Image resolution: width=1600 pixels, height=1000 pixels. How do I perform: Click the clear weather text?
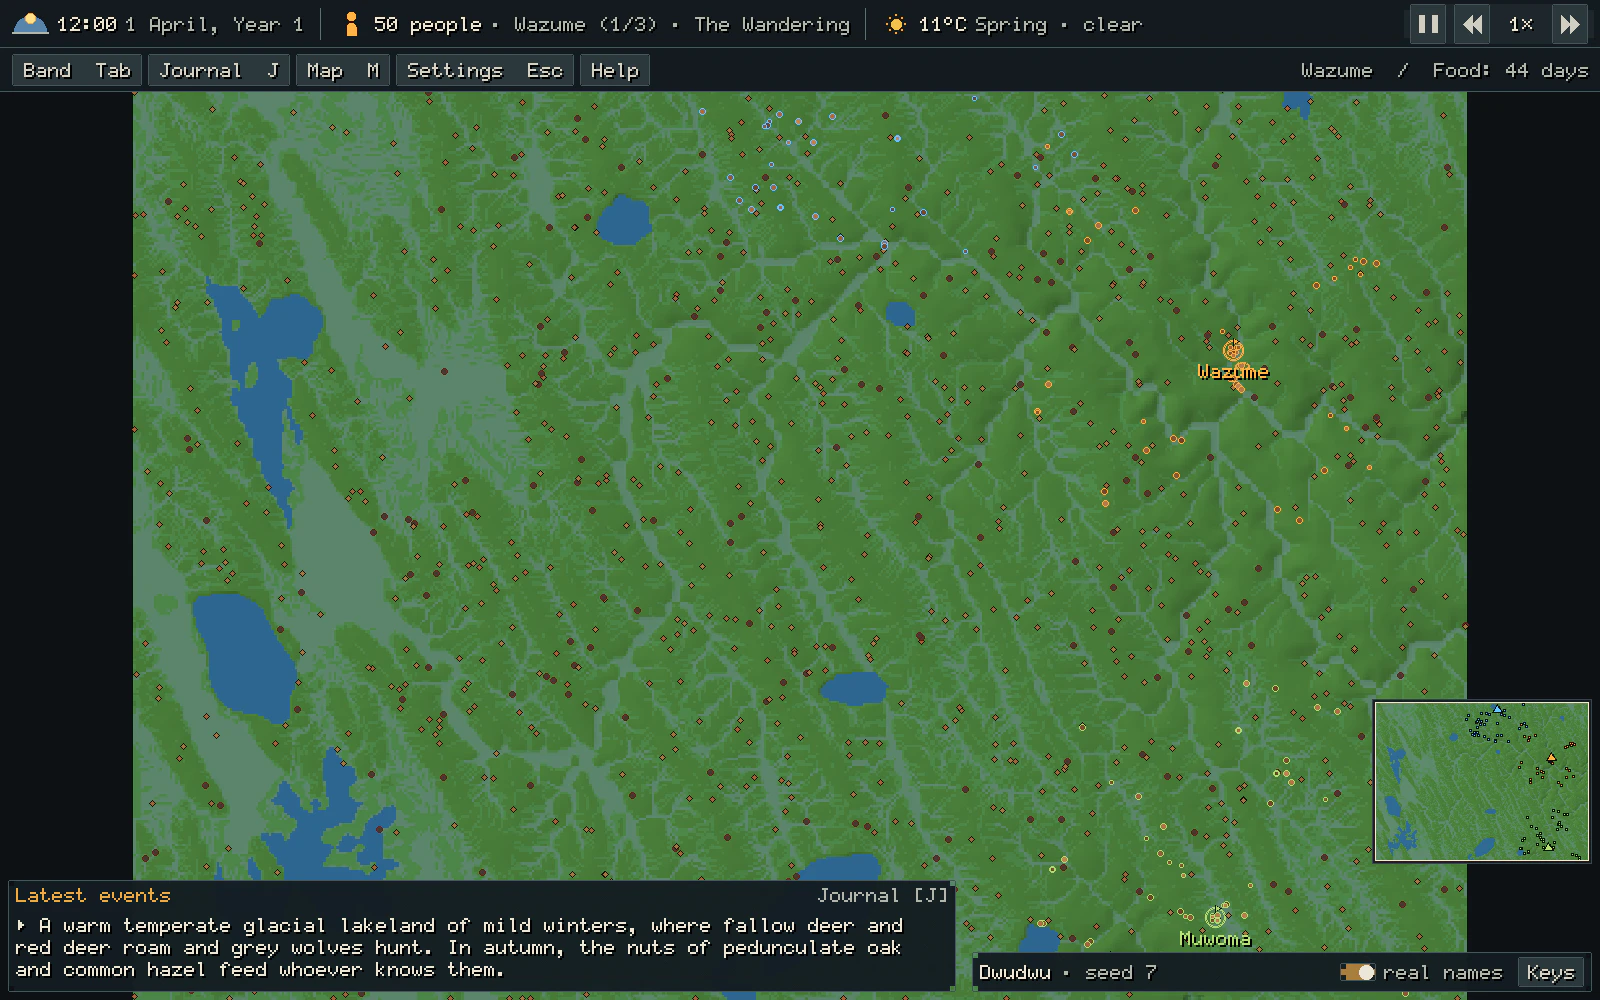click(1112, 24)
